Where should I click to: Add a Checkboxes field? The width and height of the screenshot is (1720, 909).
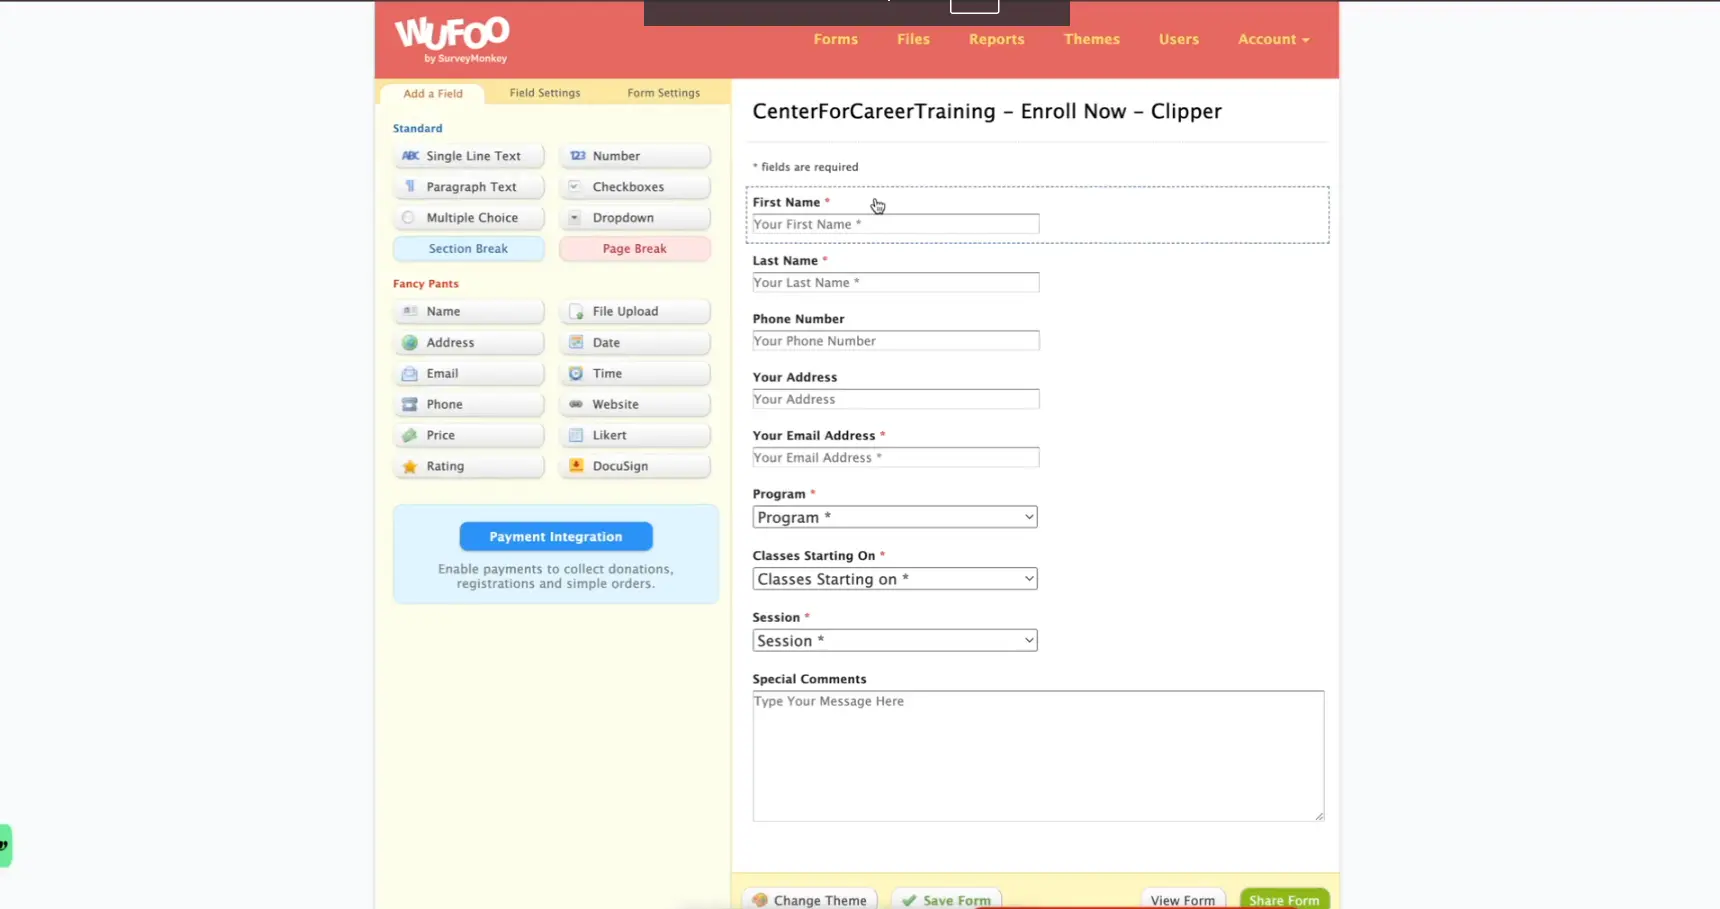click(x=634, y=187)
